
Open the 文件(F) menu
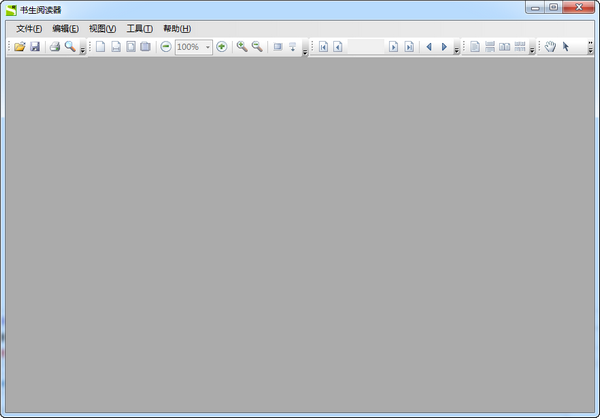29,28
